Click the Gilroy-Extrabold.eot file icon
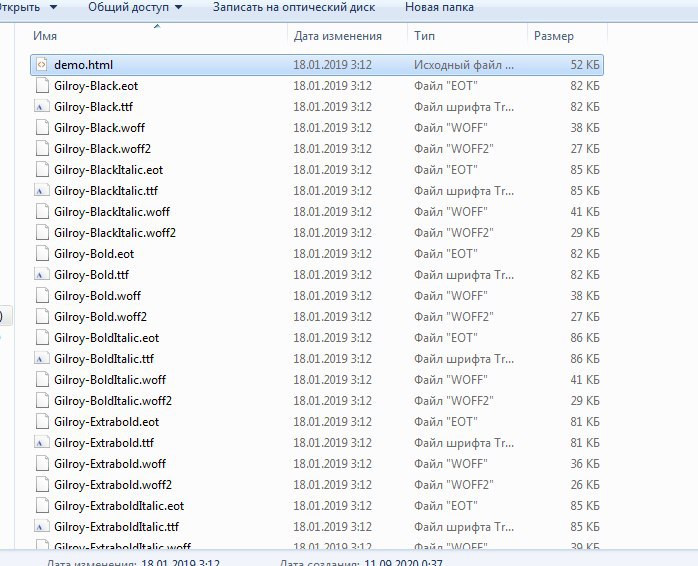This screenshot has height=566, width=698. point(42,422)
